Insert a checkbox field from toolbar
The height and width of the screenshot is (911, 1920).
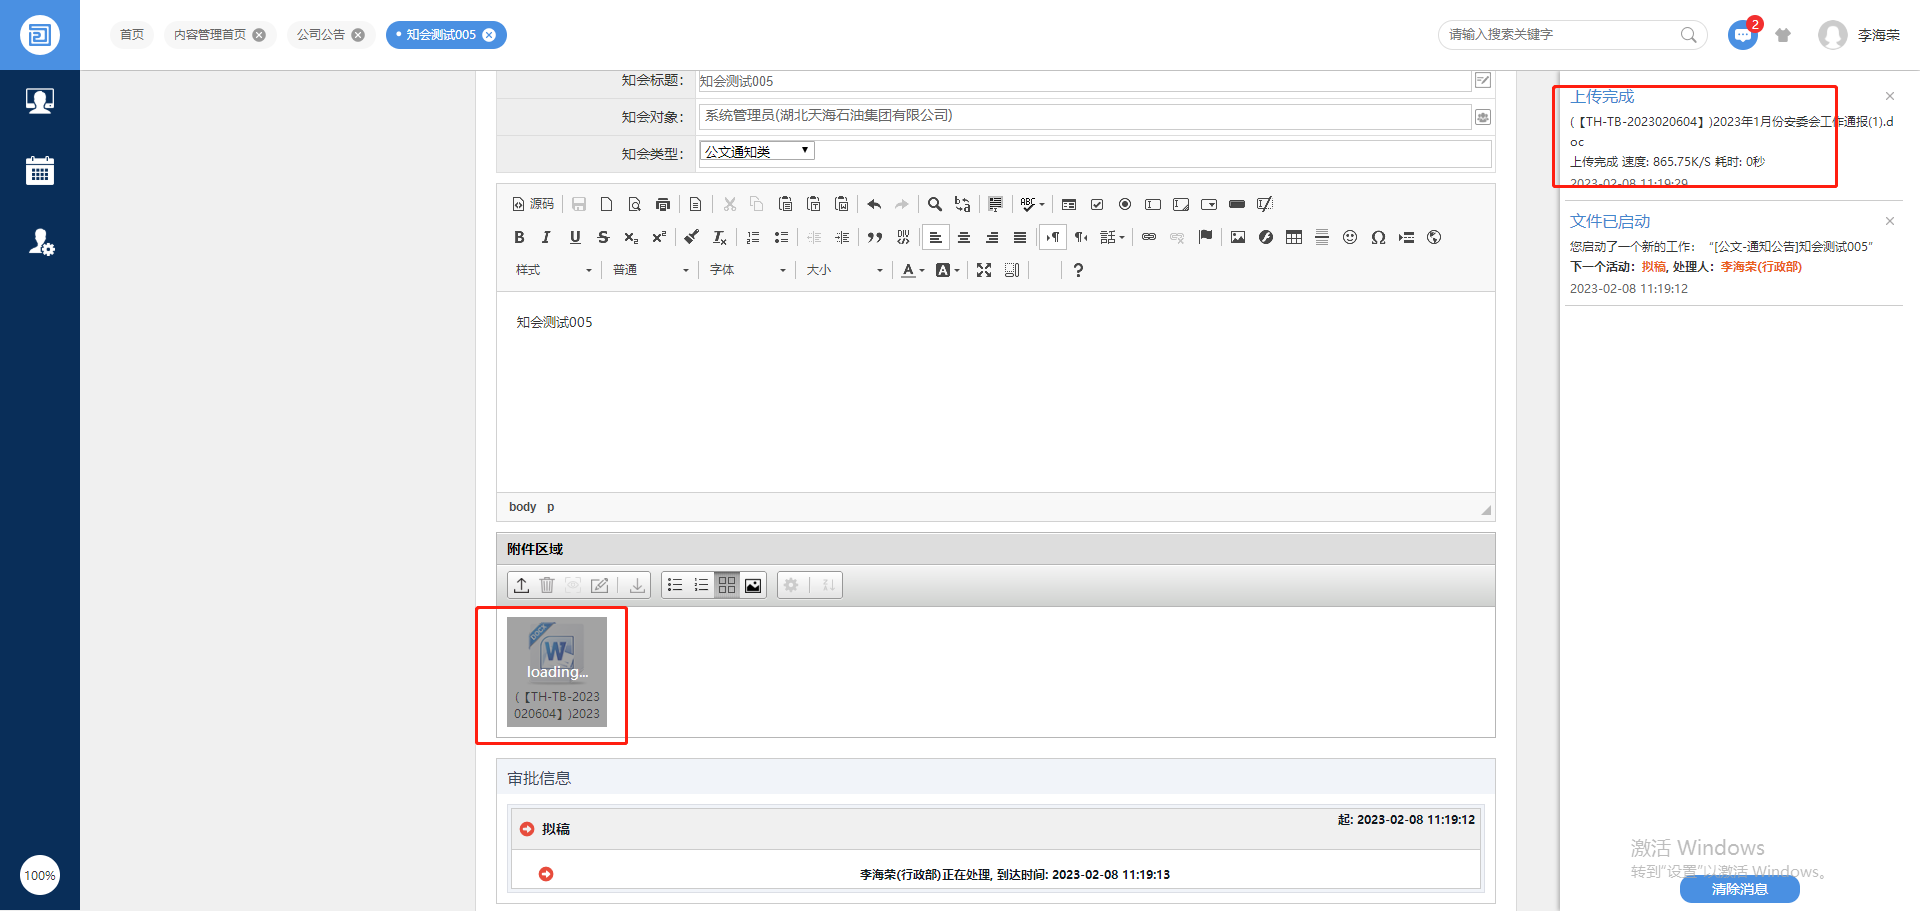coord(1097,204)
